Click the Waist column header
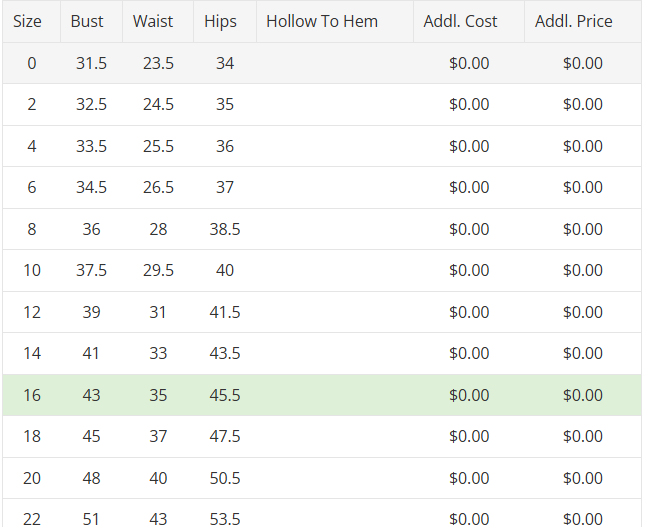 (153, 21)
